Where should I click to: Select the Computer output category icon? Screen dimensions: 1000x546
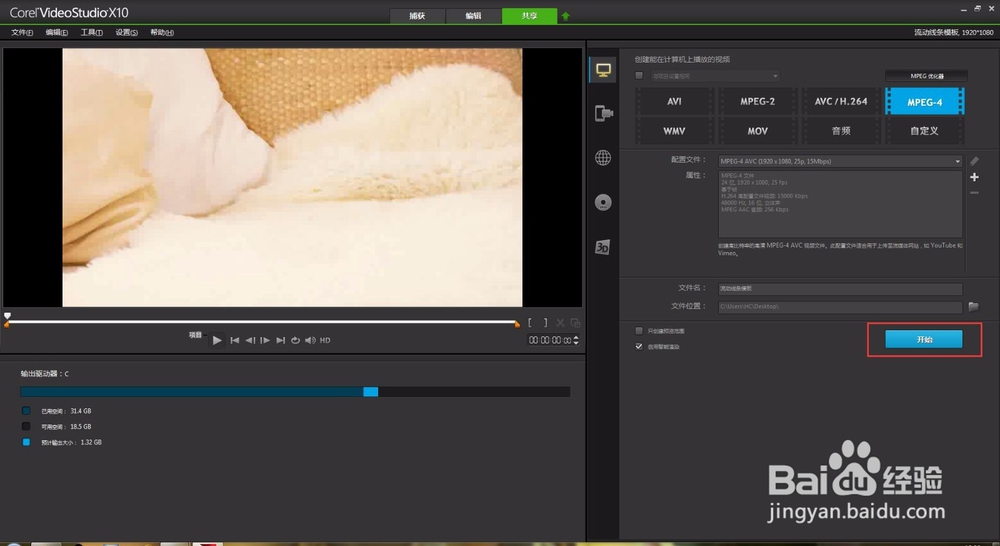(x=603, y=70)
